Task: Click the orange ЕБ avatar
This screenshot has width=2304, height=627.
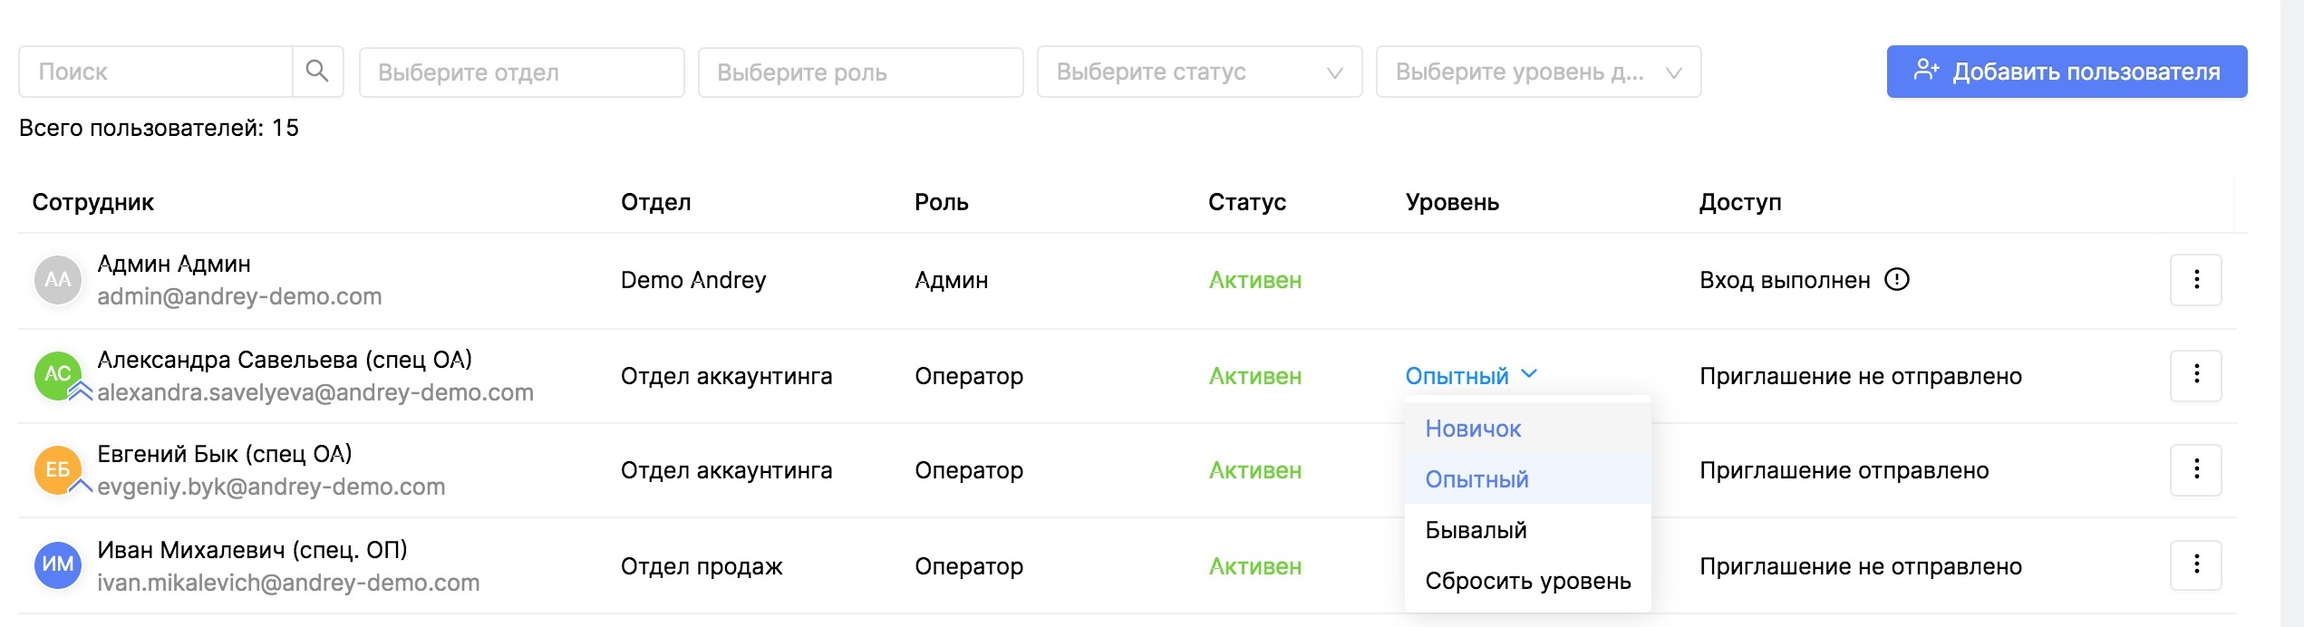Action: pyautogui.click(x=57, y=470)
